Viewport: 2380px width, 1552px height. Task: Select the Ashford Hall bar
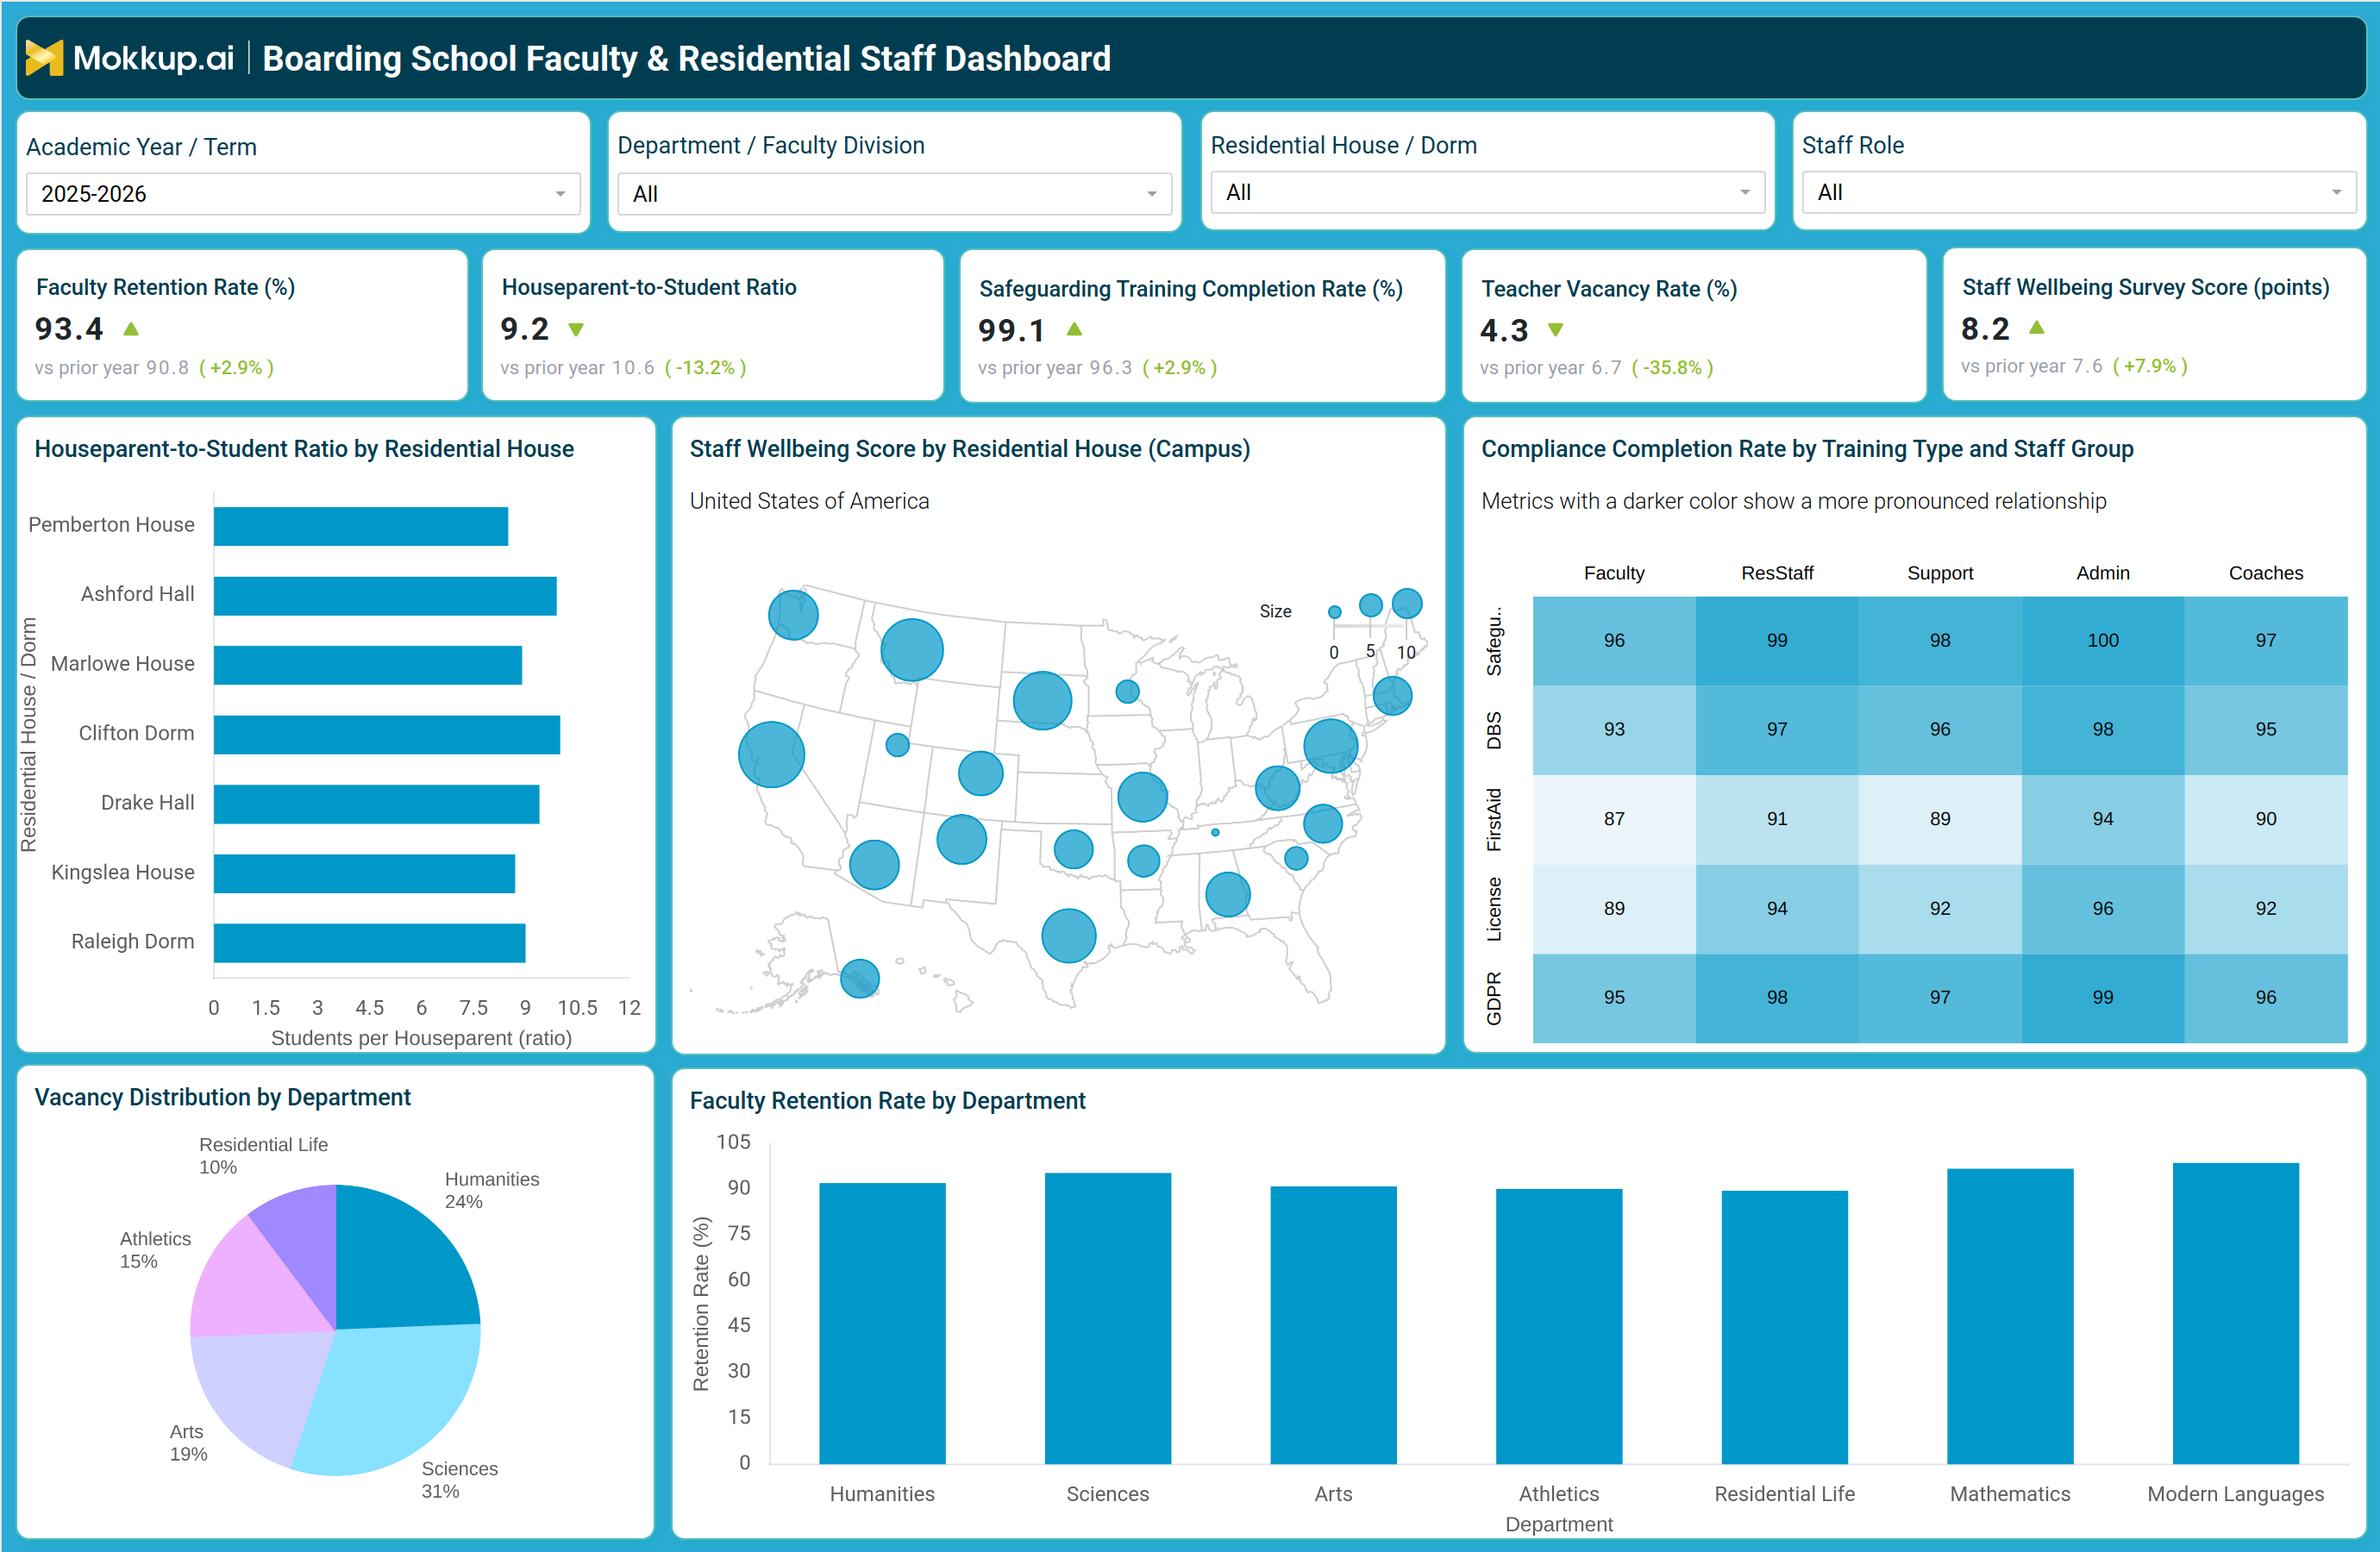[385, 596]
